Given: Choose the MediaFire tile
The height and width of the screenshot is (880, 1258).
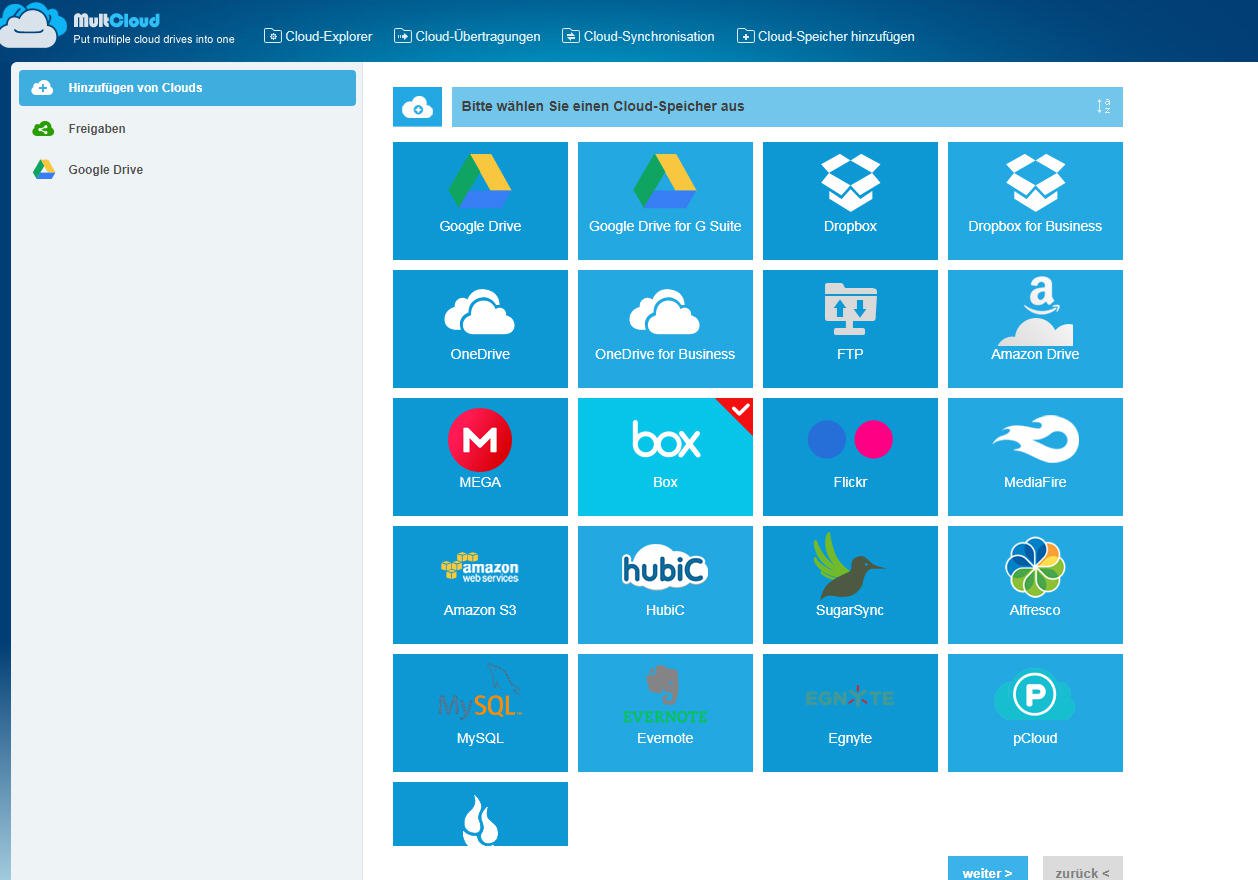Looking at the screenshot, I should click(x=1035, y=456).
